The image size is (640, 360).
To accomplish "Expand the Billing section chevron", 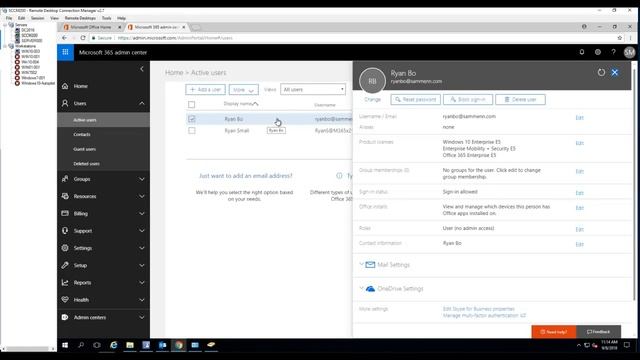I will click(142, 213).
